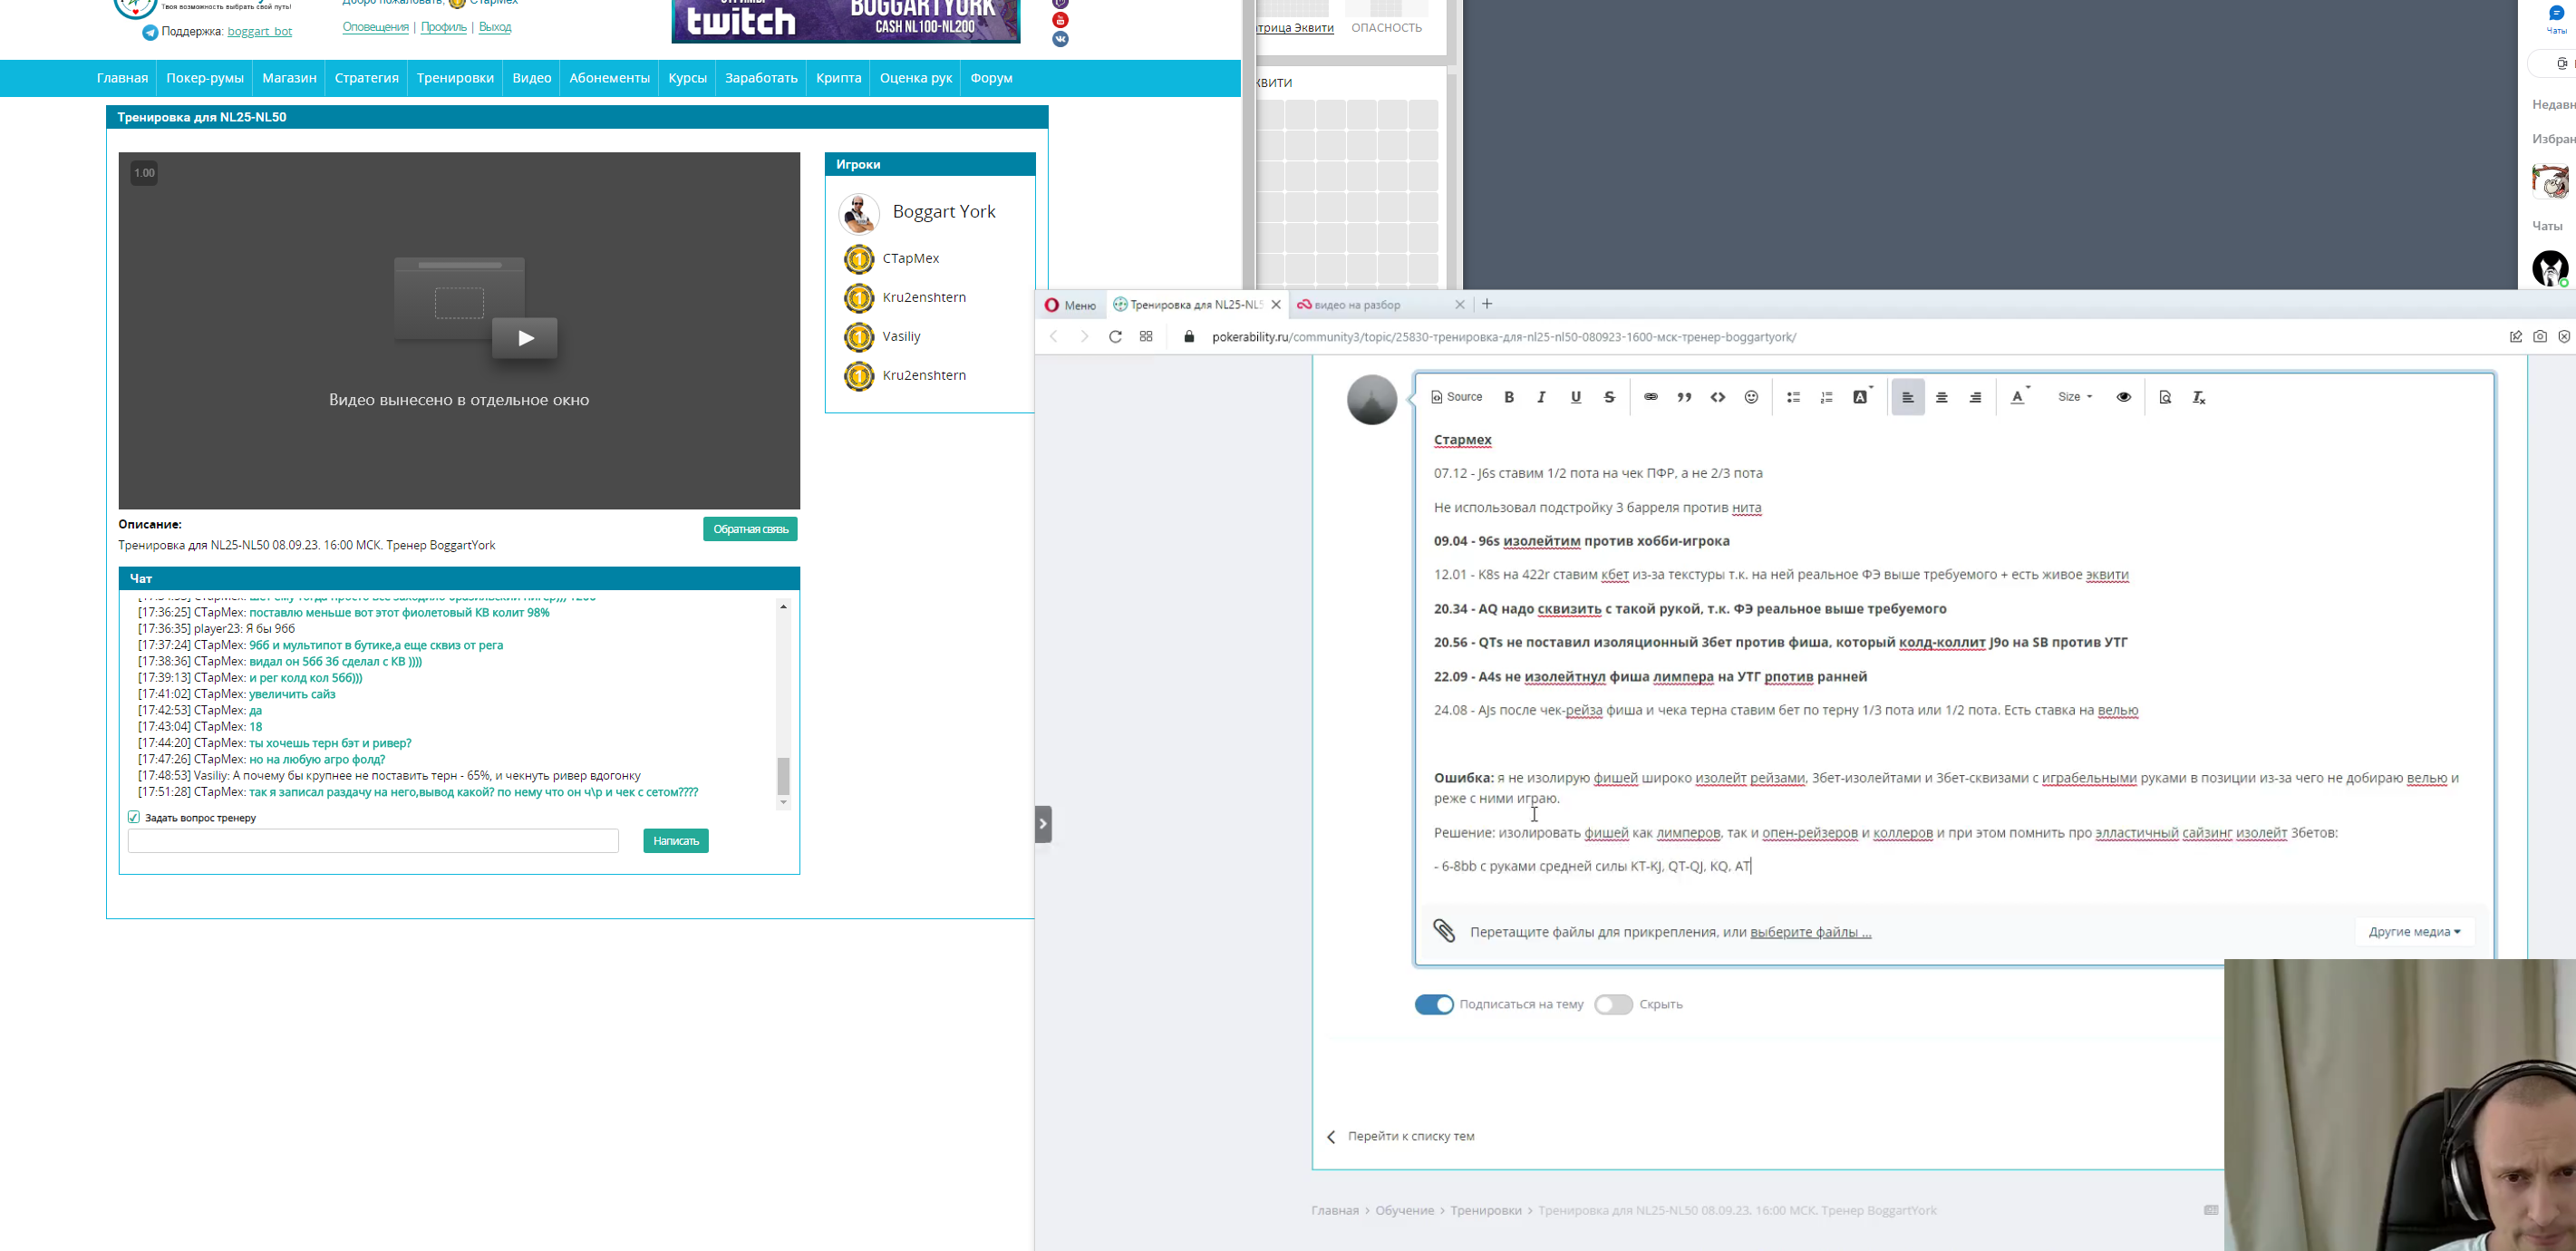Align text left
Viewport: 2576px width, 1251px height.
(x=1908, y=397)
